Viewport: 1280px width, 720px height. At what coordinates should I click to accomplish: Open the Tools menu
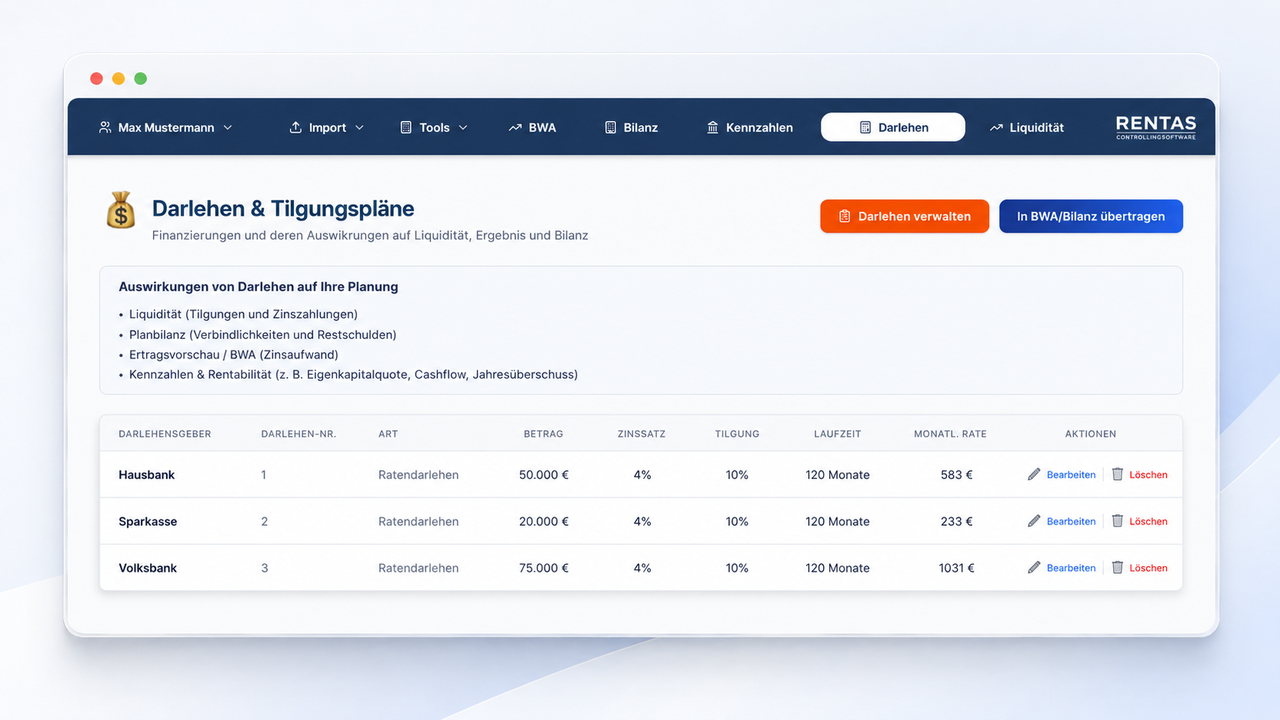click(434, 128)
